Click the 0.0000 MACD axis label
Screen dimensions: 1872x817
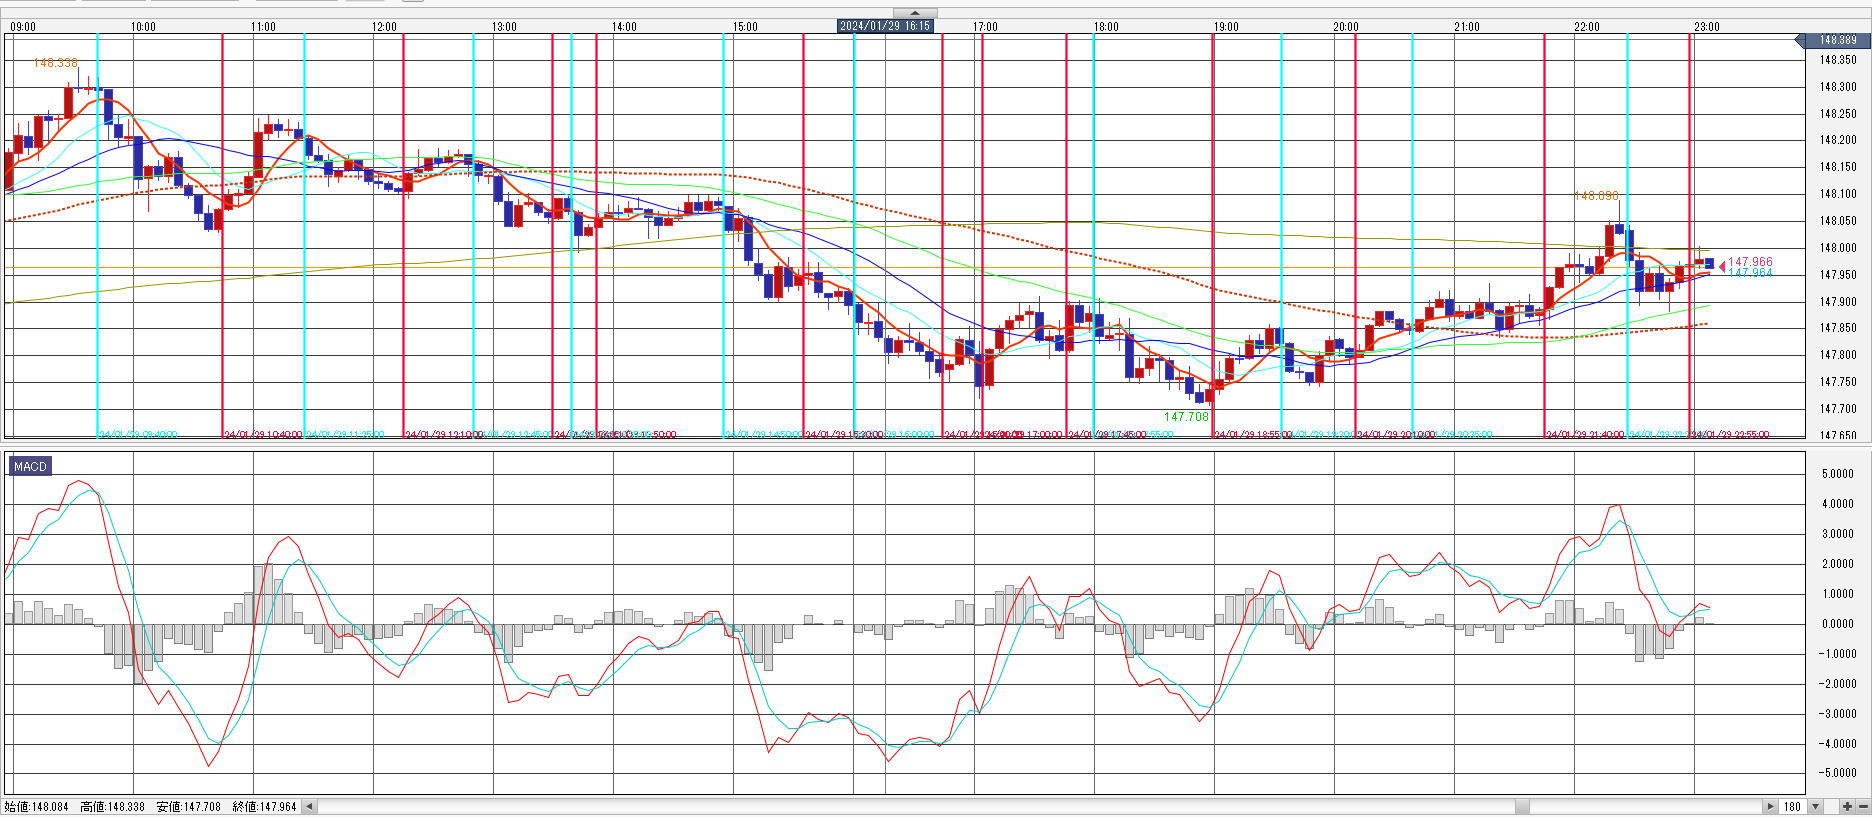[x=1838, y=624]
